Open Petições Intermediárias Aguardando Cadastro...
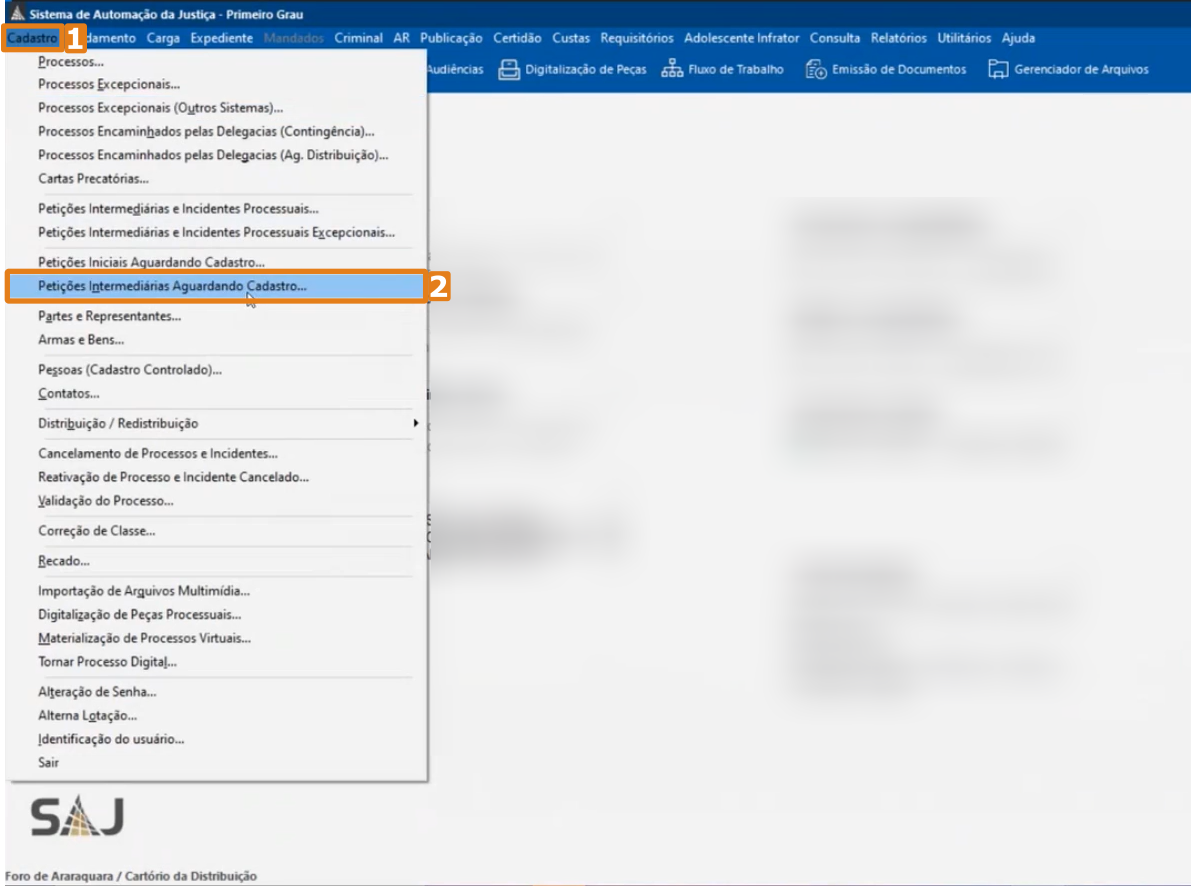Viewport: 1191px width, 886px height. point(216,286)
